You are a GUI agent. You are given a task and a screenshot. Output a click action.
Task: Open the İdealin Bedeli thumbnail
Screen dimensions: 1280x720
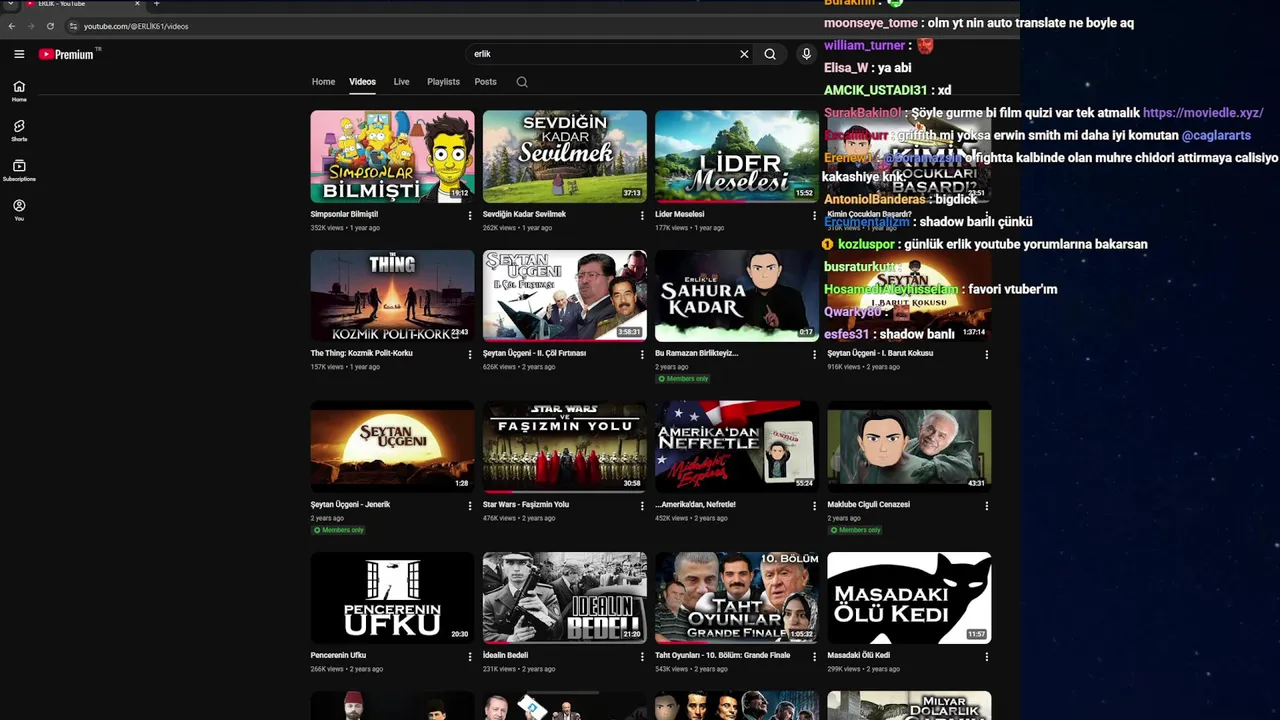[x=565, y=598]
